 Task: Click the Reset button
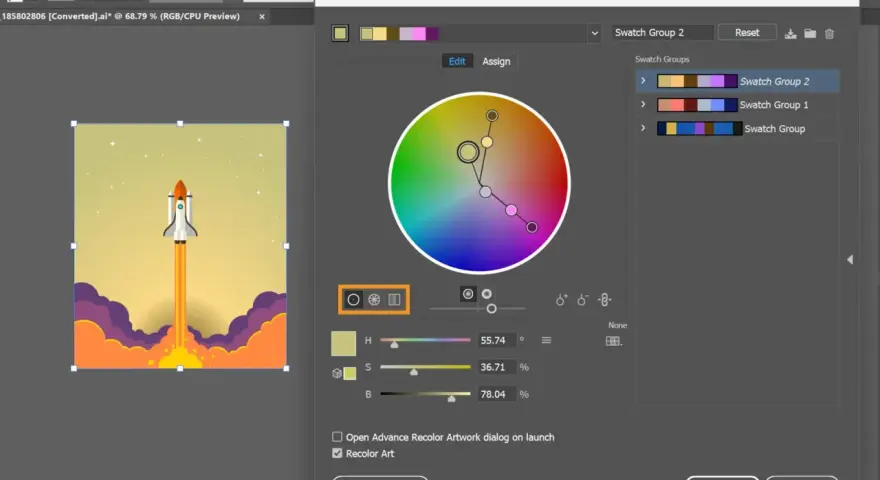(747, 33)
